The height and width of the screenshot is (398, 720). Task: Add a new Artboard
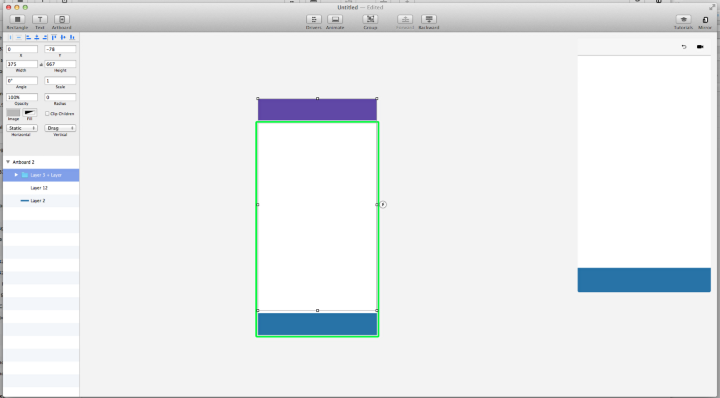(62, 19)
